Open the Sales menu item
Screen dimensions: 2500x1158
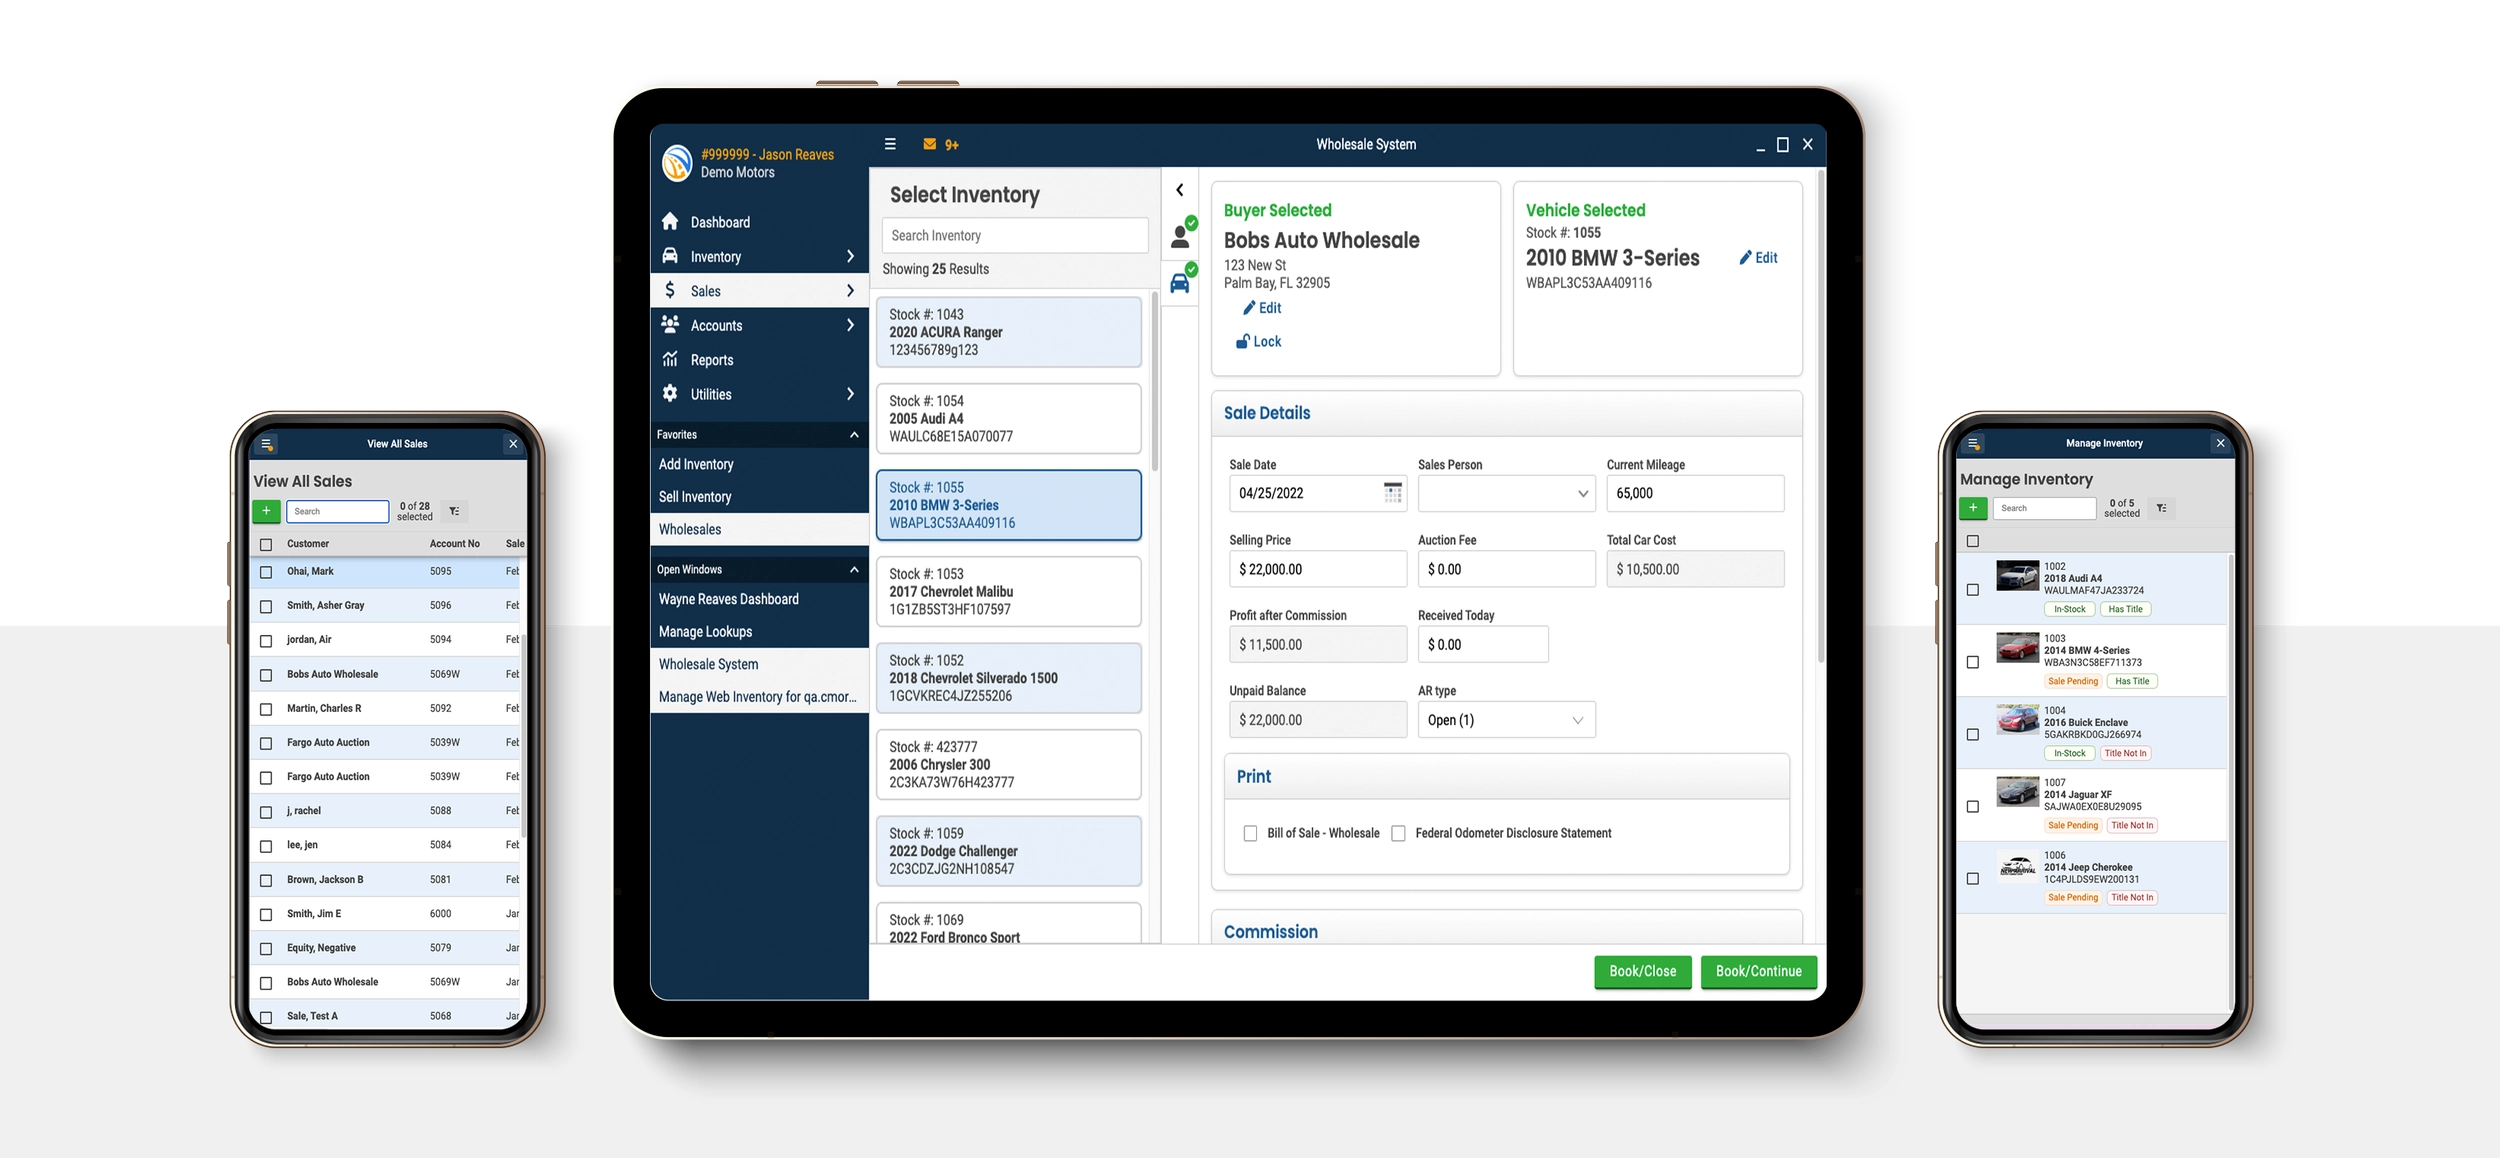tap(704, 290)
